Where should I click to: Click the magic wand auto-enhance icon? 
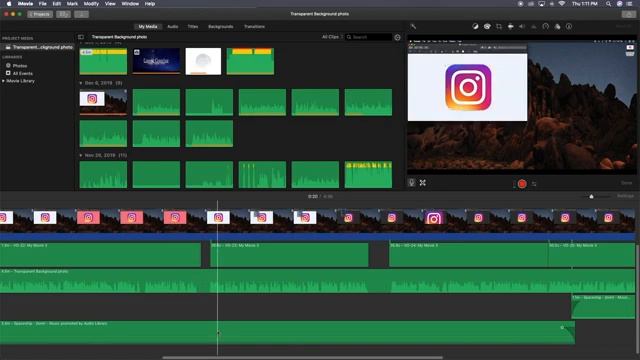[413, 27]
